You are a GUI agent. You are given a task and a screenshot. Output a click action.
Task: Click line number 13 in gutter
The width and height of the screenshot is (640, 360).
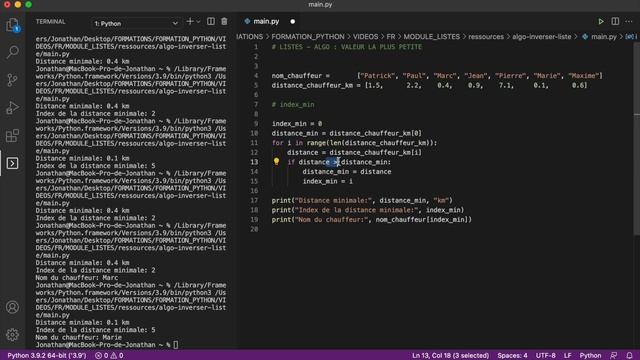coord(254,162)
